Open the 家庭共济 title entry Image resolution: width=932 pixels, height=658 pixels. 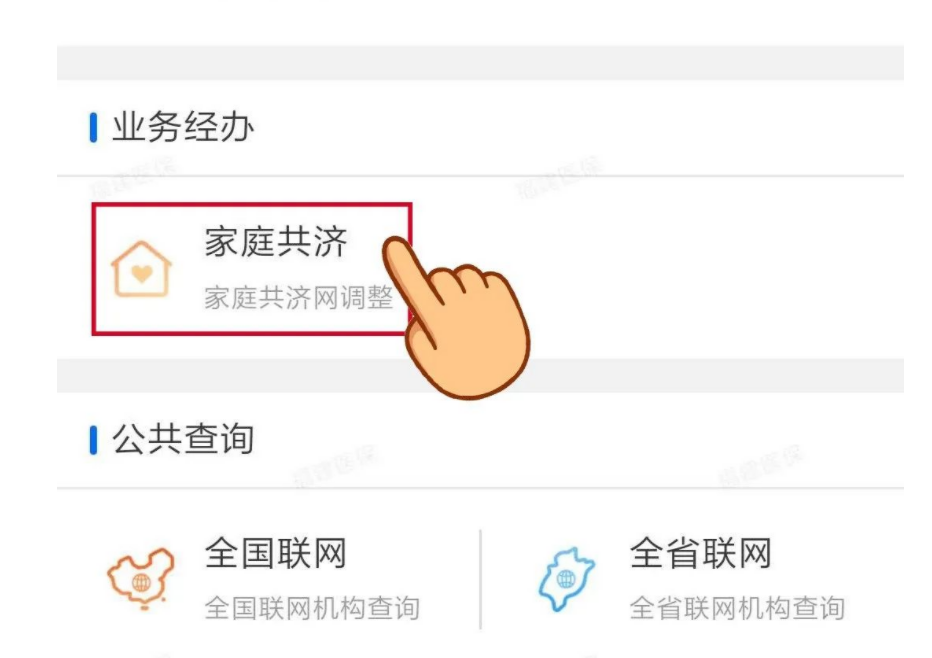point(275,243)
